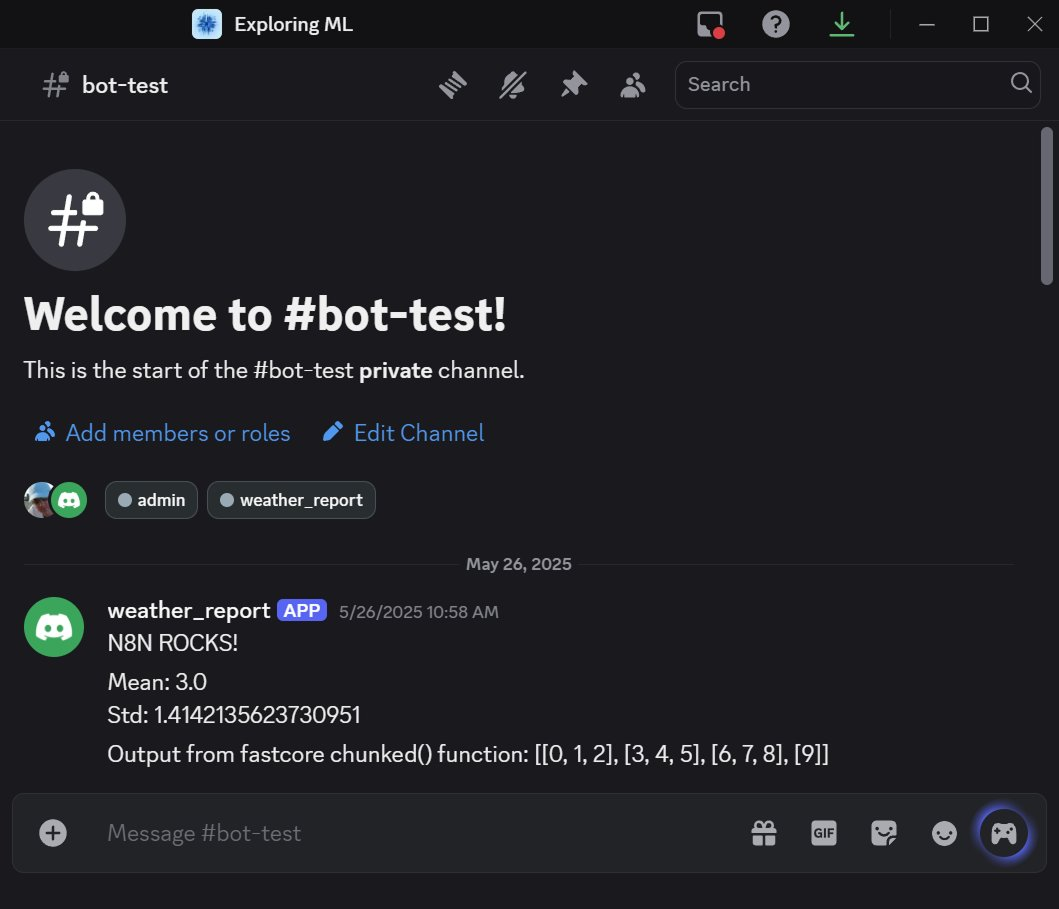
Task: Open the GIF picker
Action: pos(823,832)
